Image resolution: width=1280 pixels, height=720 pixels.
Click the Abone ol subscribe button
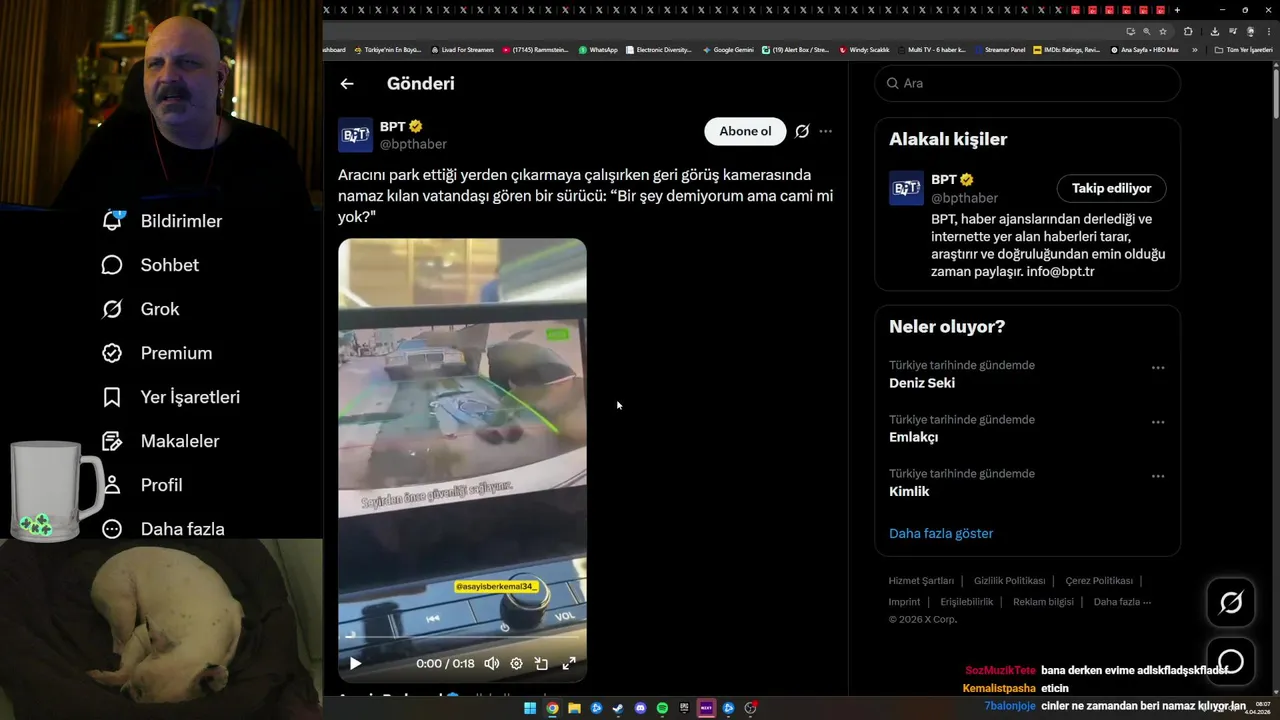click(745, 131)
